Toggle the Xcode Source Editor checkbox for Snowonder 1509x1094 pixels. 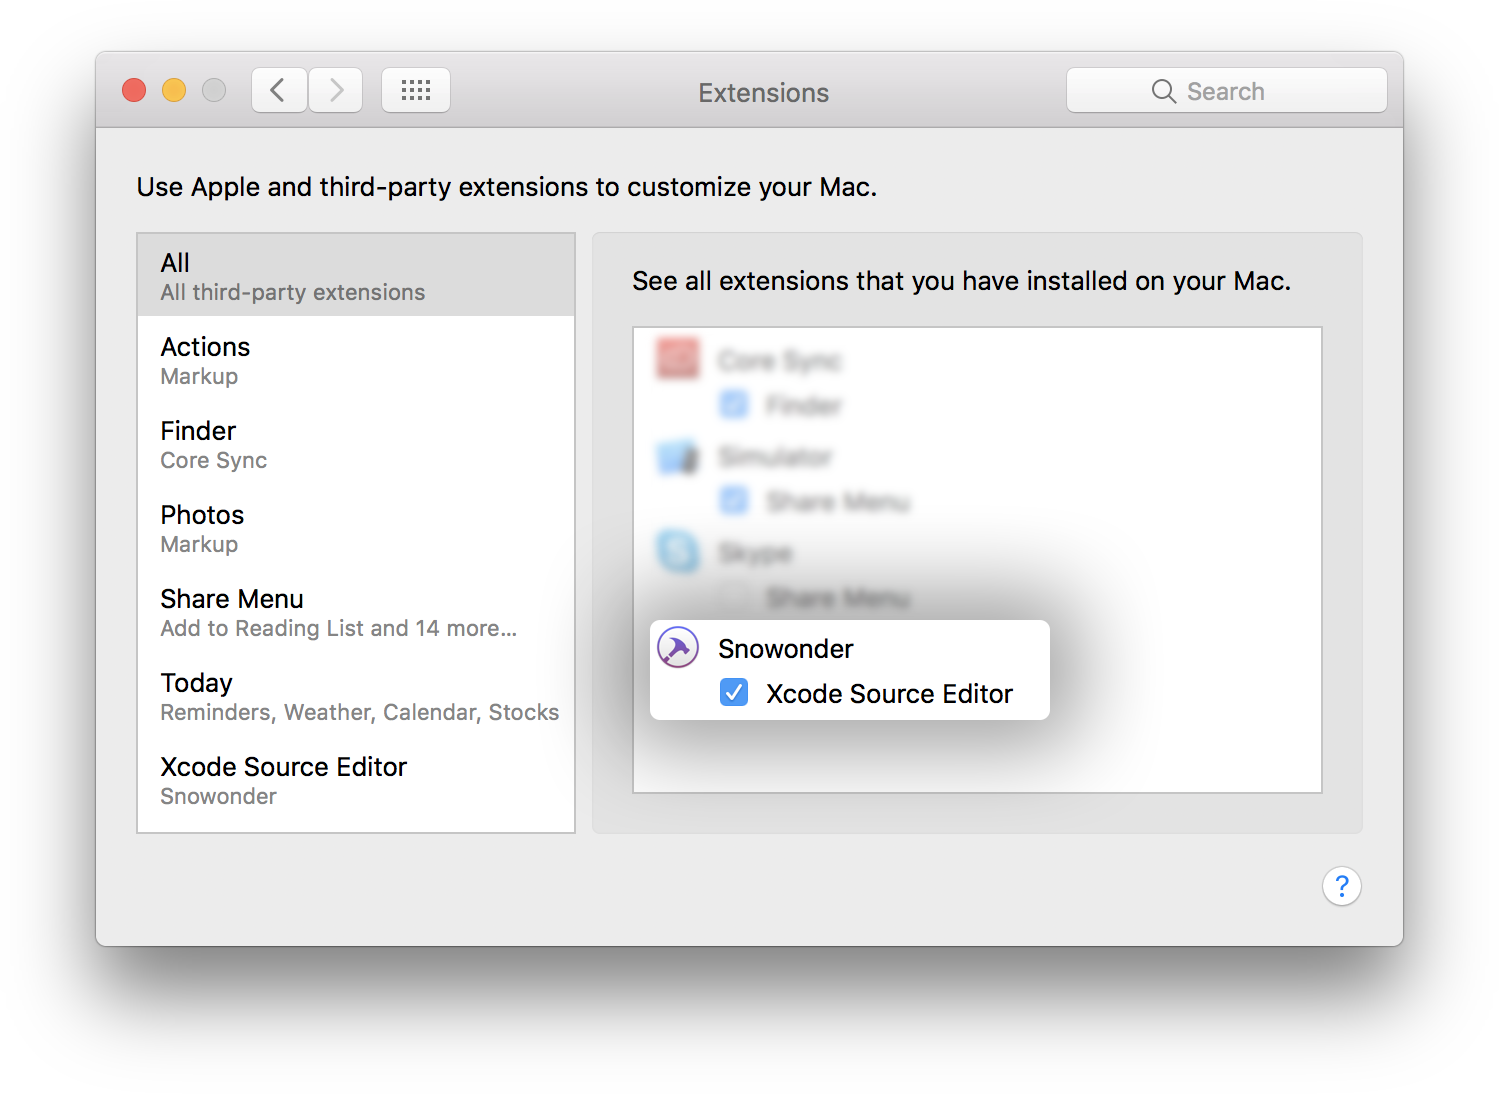(734, 692)
